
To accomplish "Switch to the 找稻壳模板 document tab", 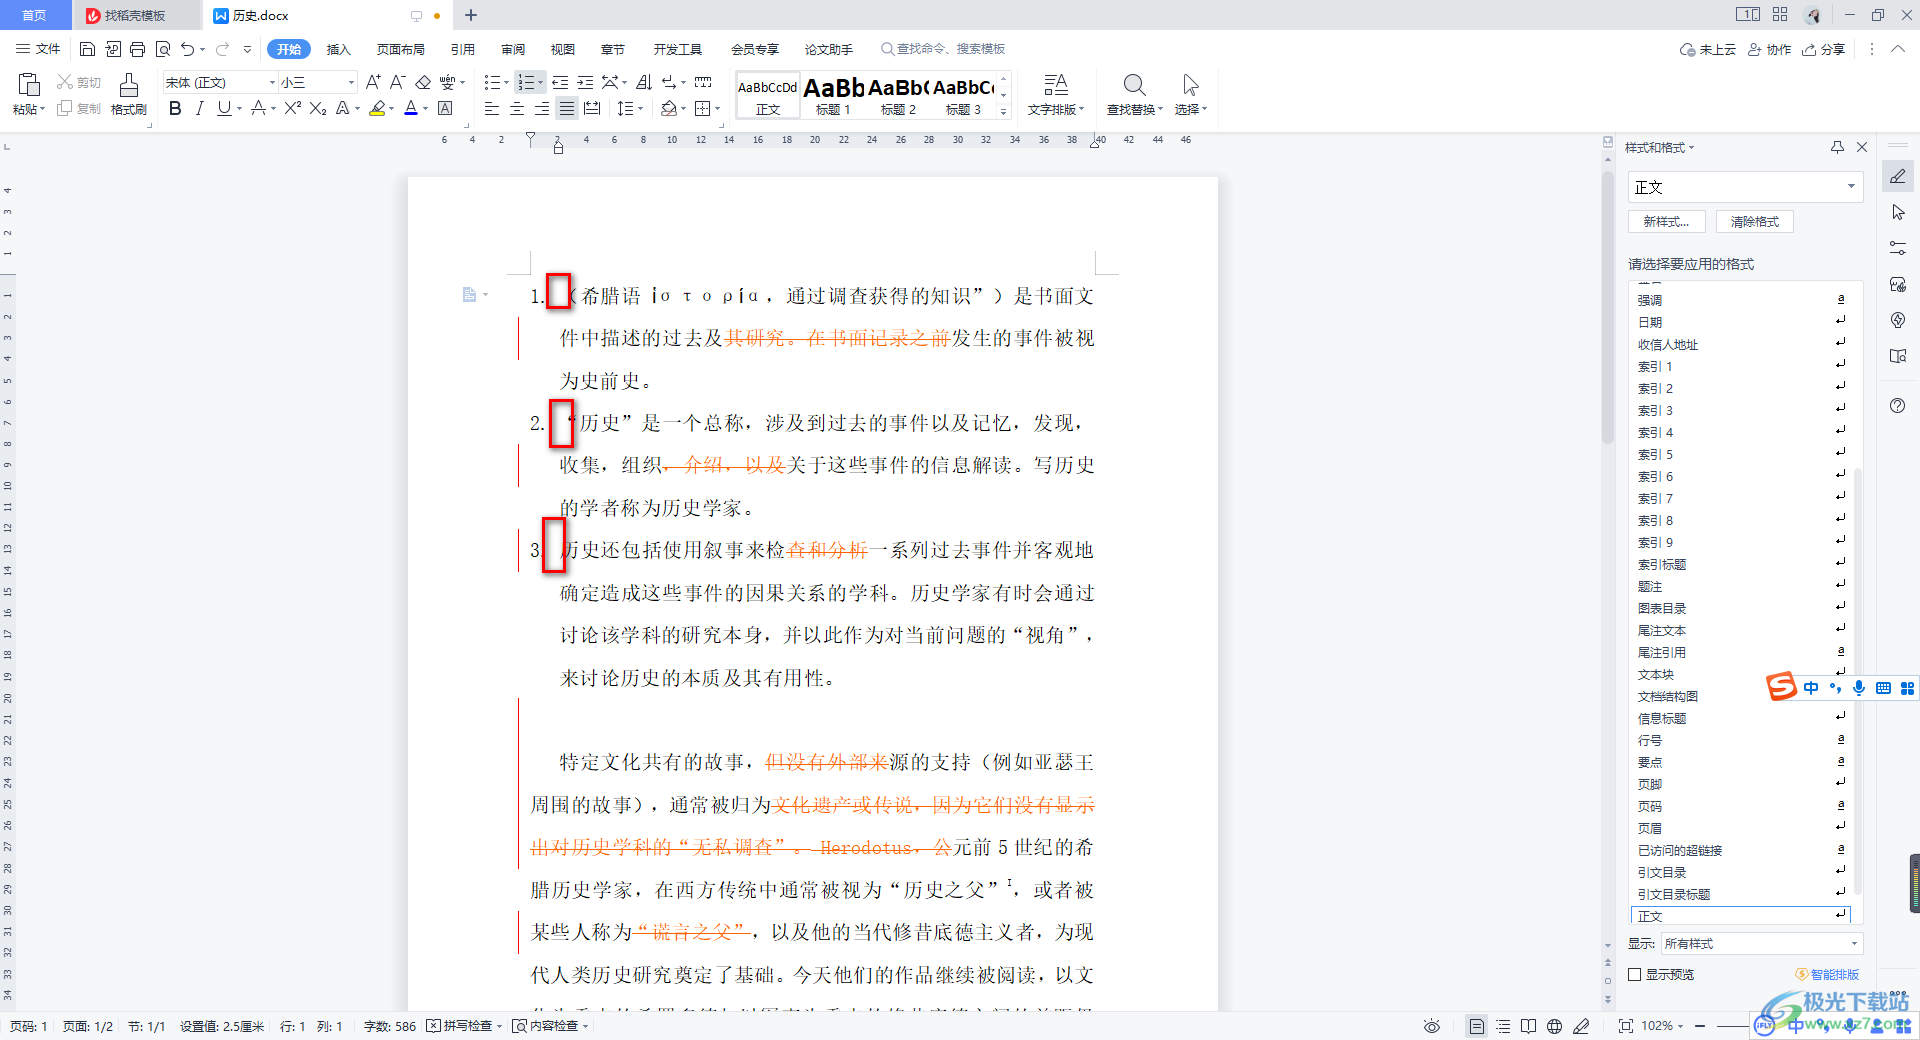I will pyautogui.click(x=135, y=15).
